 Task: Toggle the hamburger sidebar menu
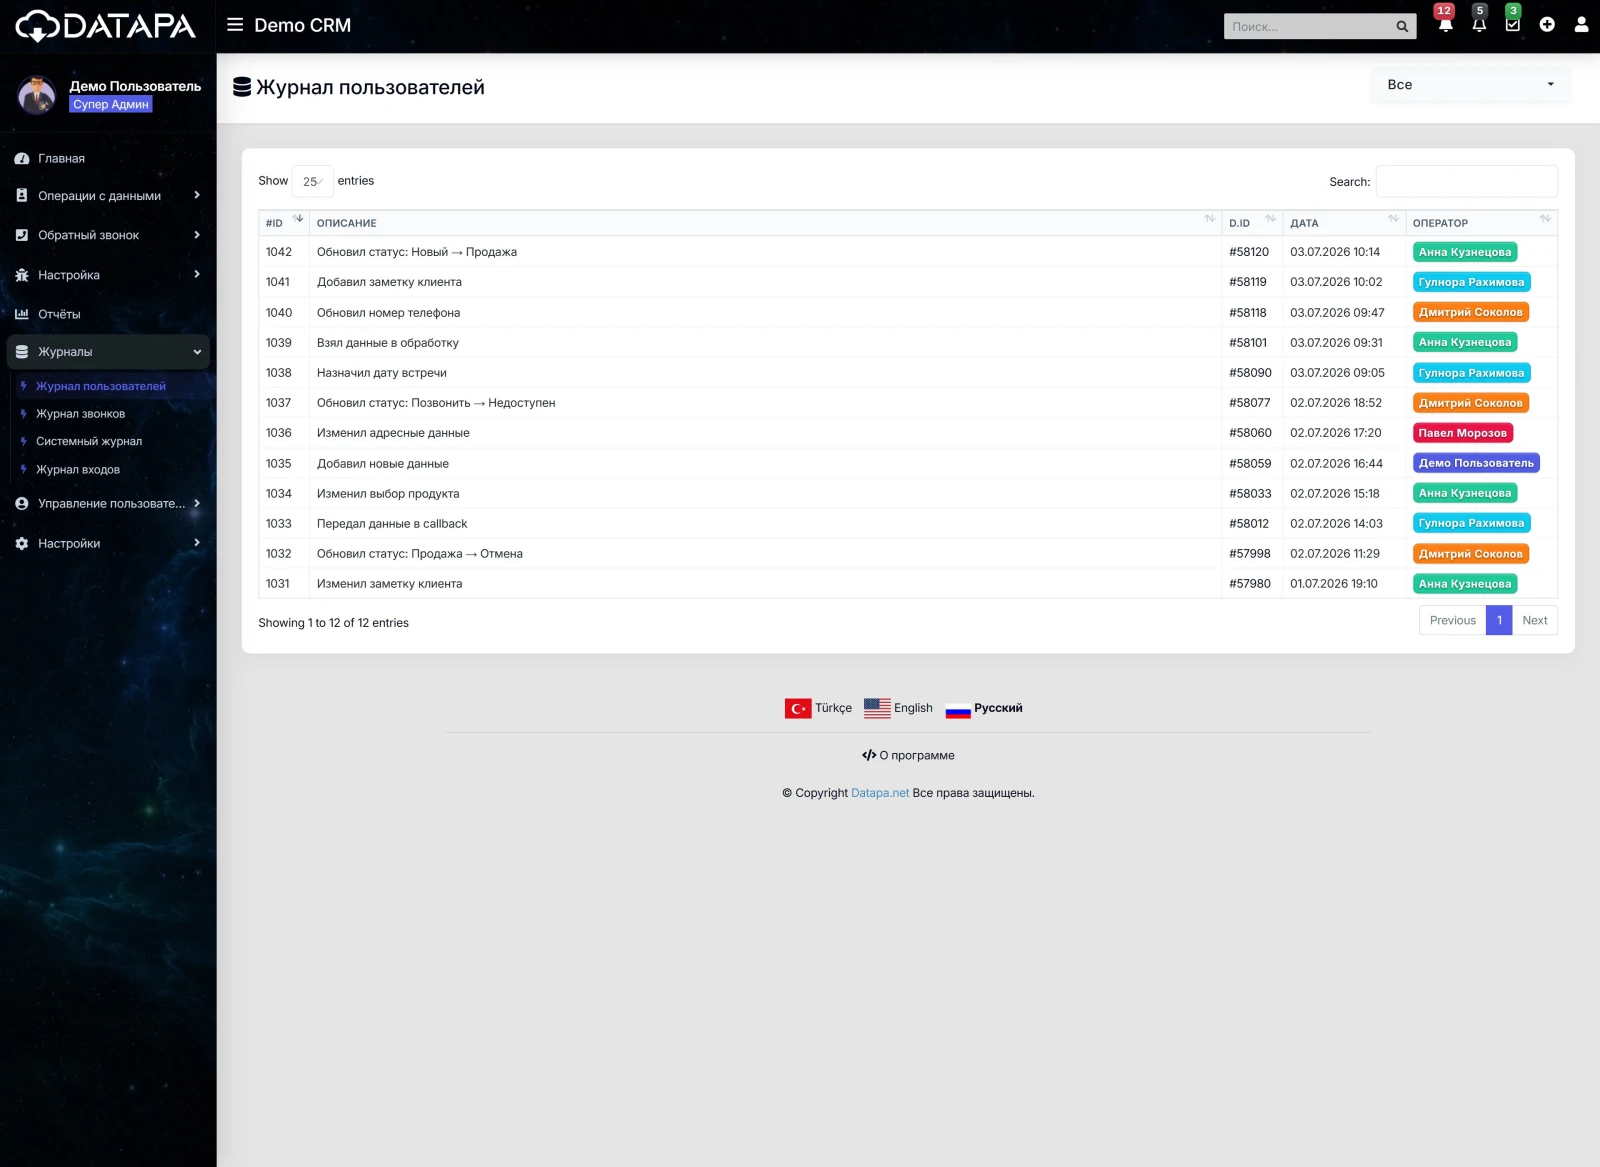[x=235, y=25]
